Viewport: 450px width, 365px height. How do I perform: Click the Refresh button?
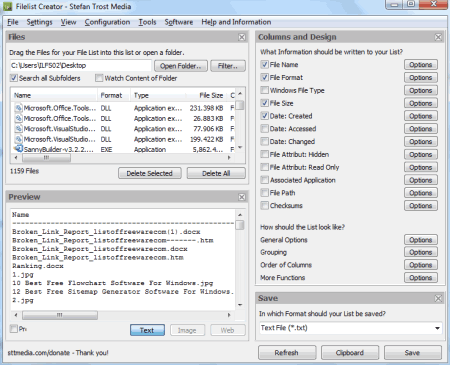coord(287,353)
